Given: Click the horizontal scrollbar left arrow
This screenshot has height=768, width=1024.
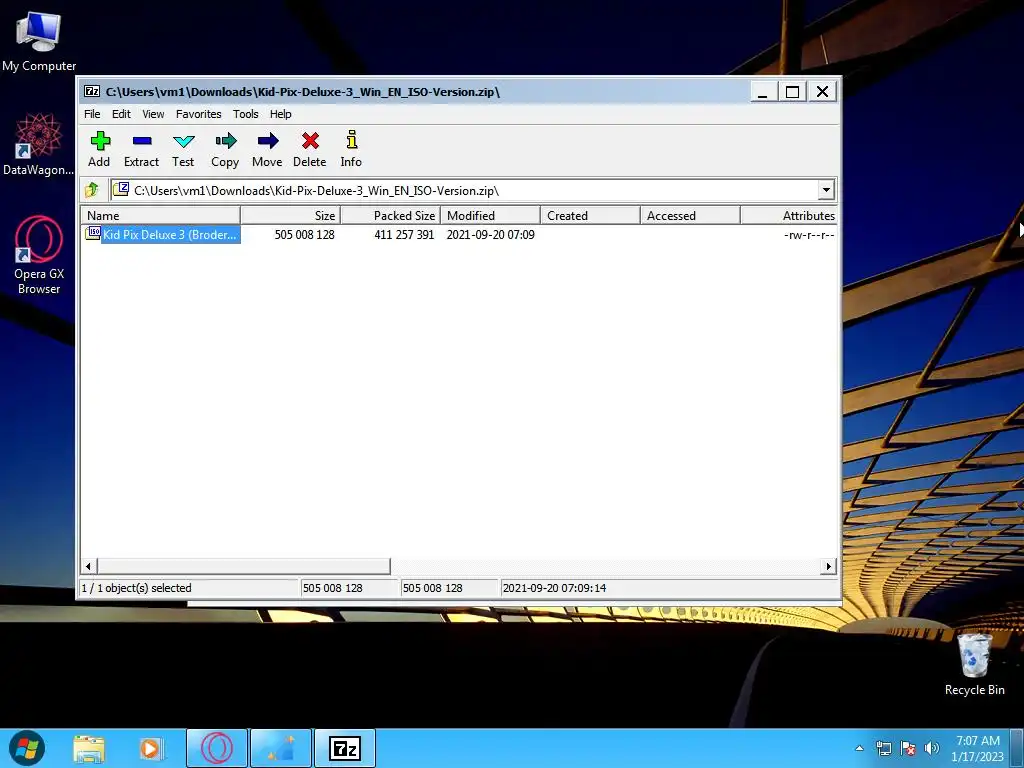Looking at the screenshot, I should pos(89,566).
